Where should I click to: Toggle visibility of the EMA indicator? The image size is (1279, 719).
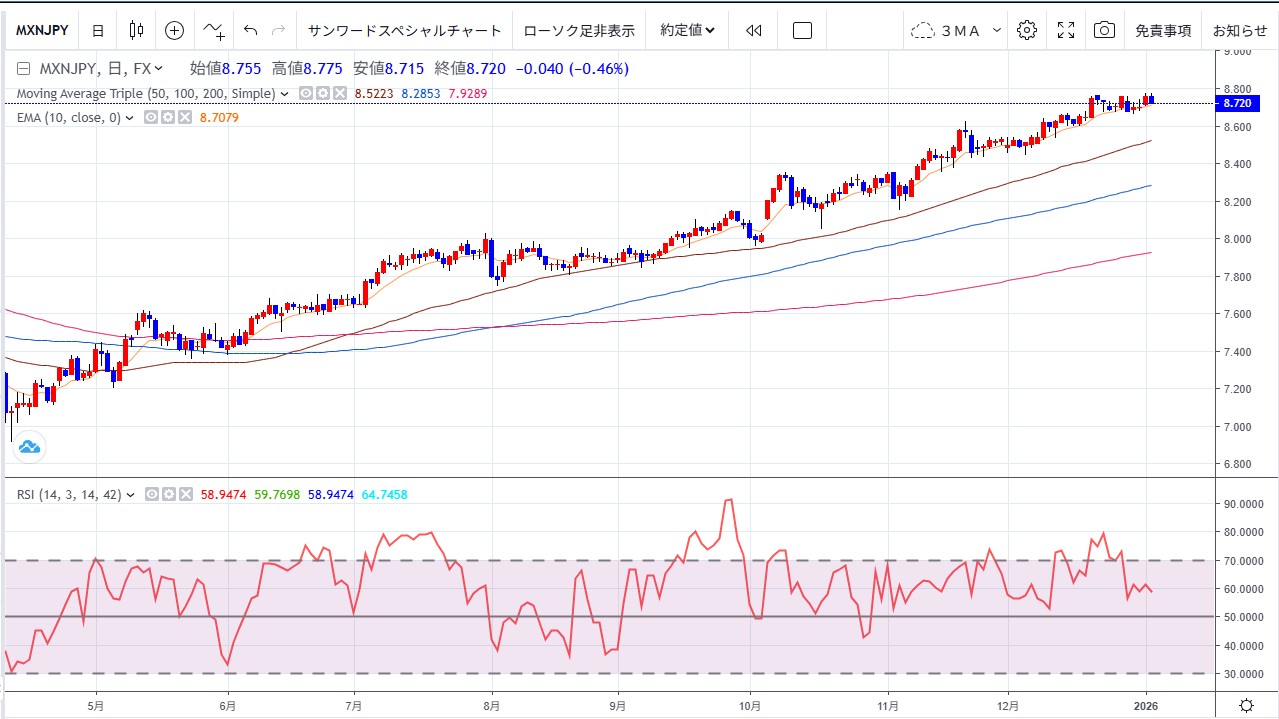[x=151, y=118]
